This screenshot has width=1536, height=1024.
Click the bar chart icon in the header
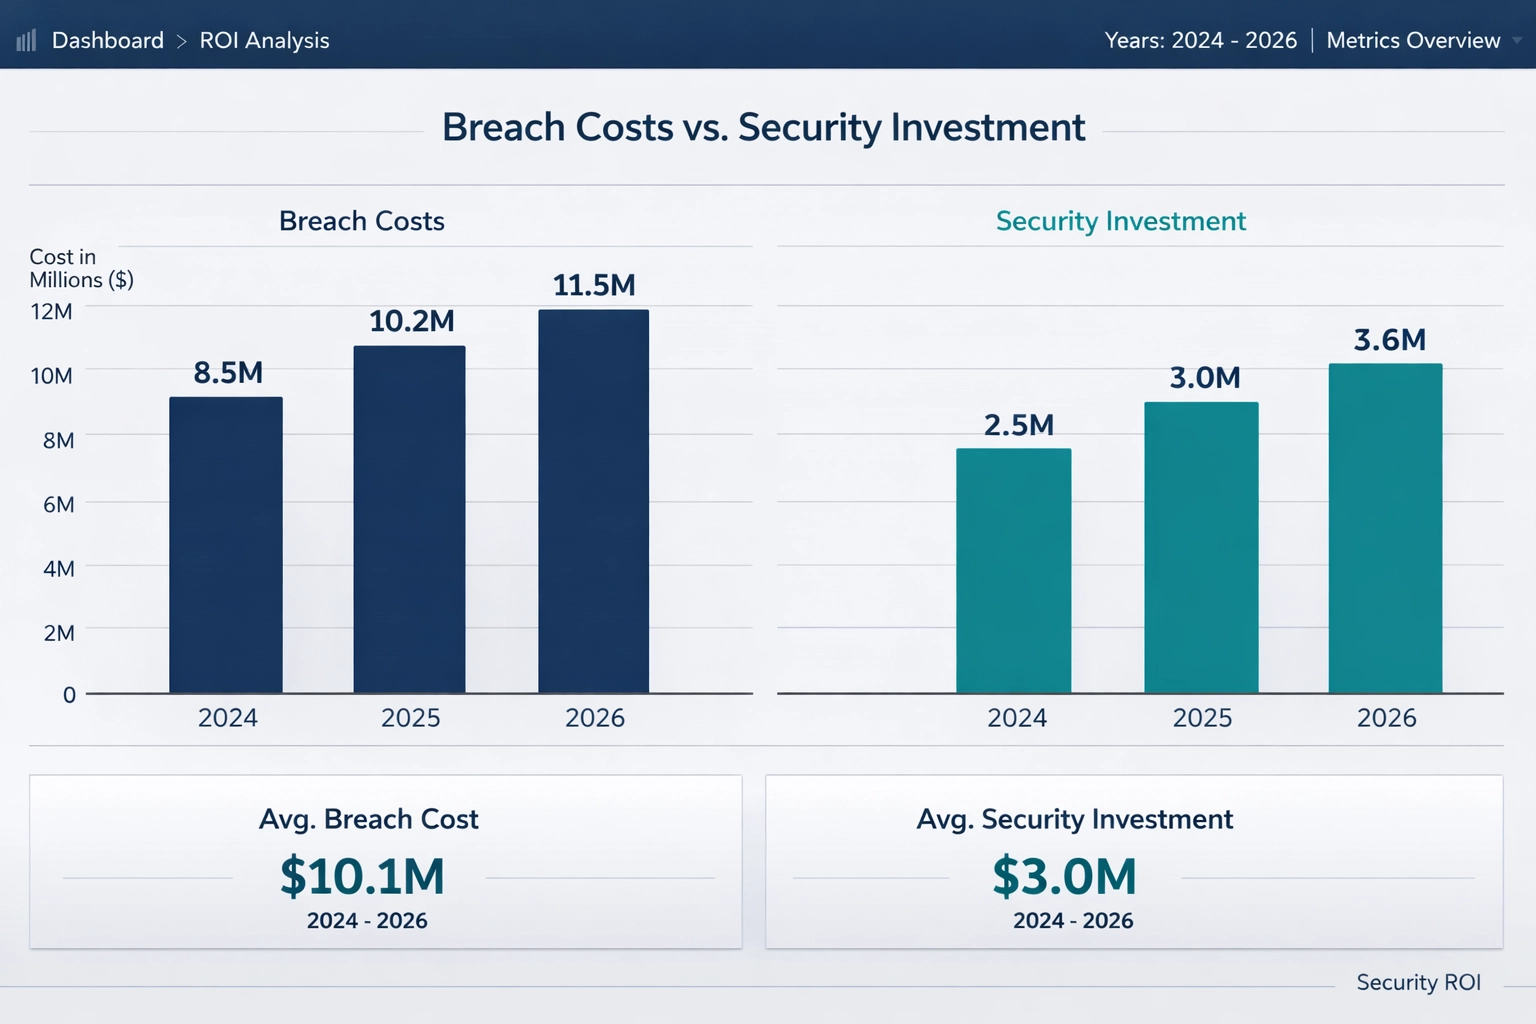tap(26, 39)
